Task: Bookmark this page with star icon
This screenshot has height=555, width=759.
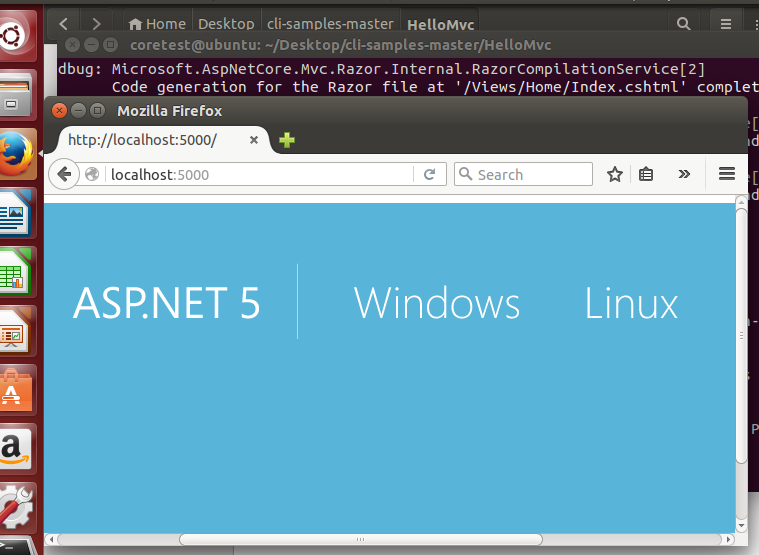Action: 615,174
